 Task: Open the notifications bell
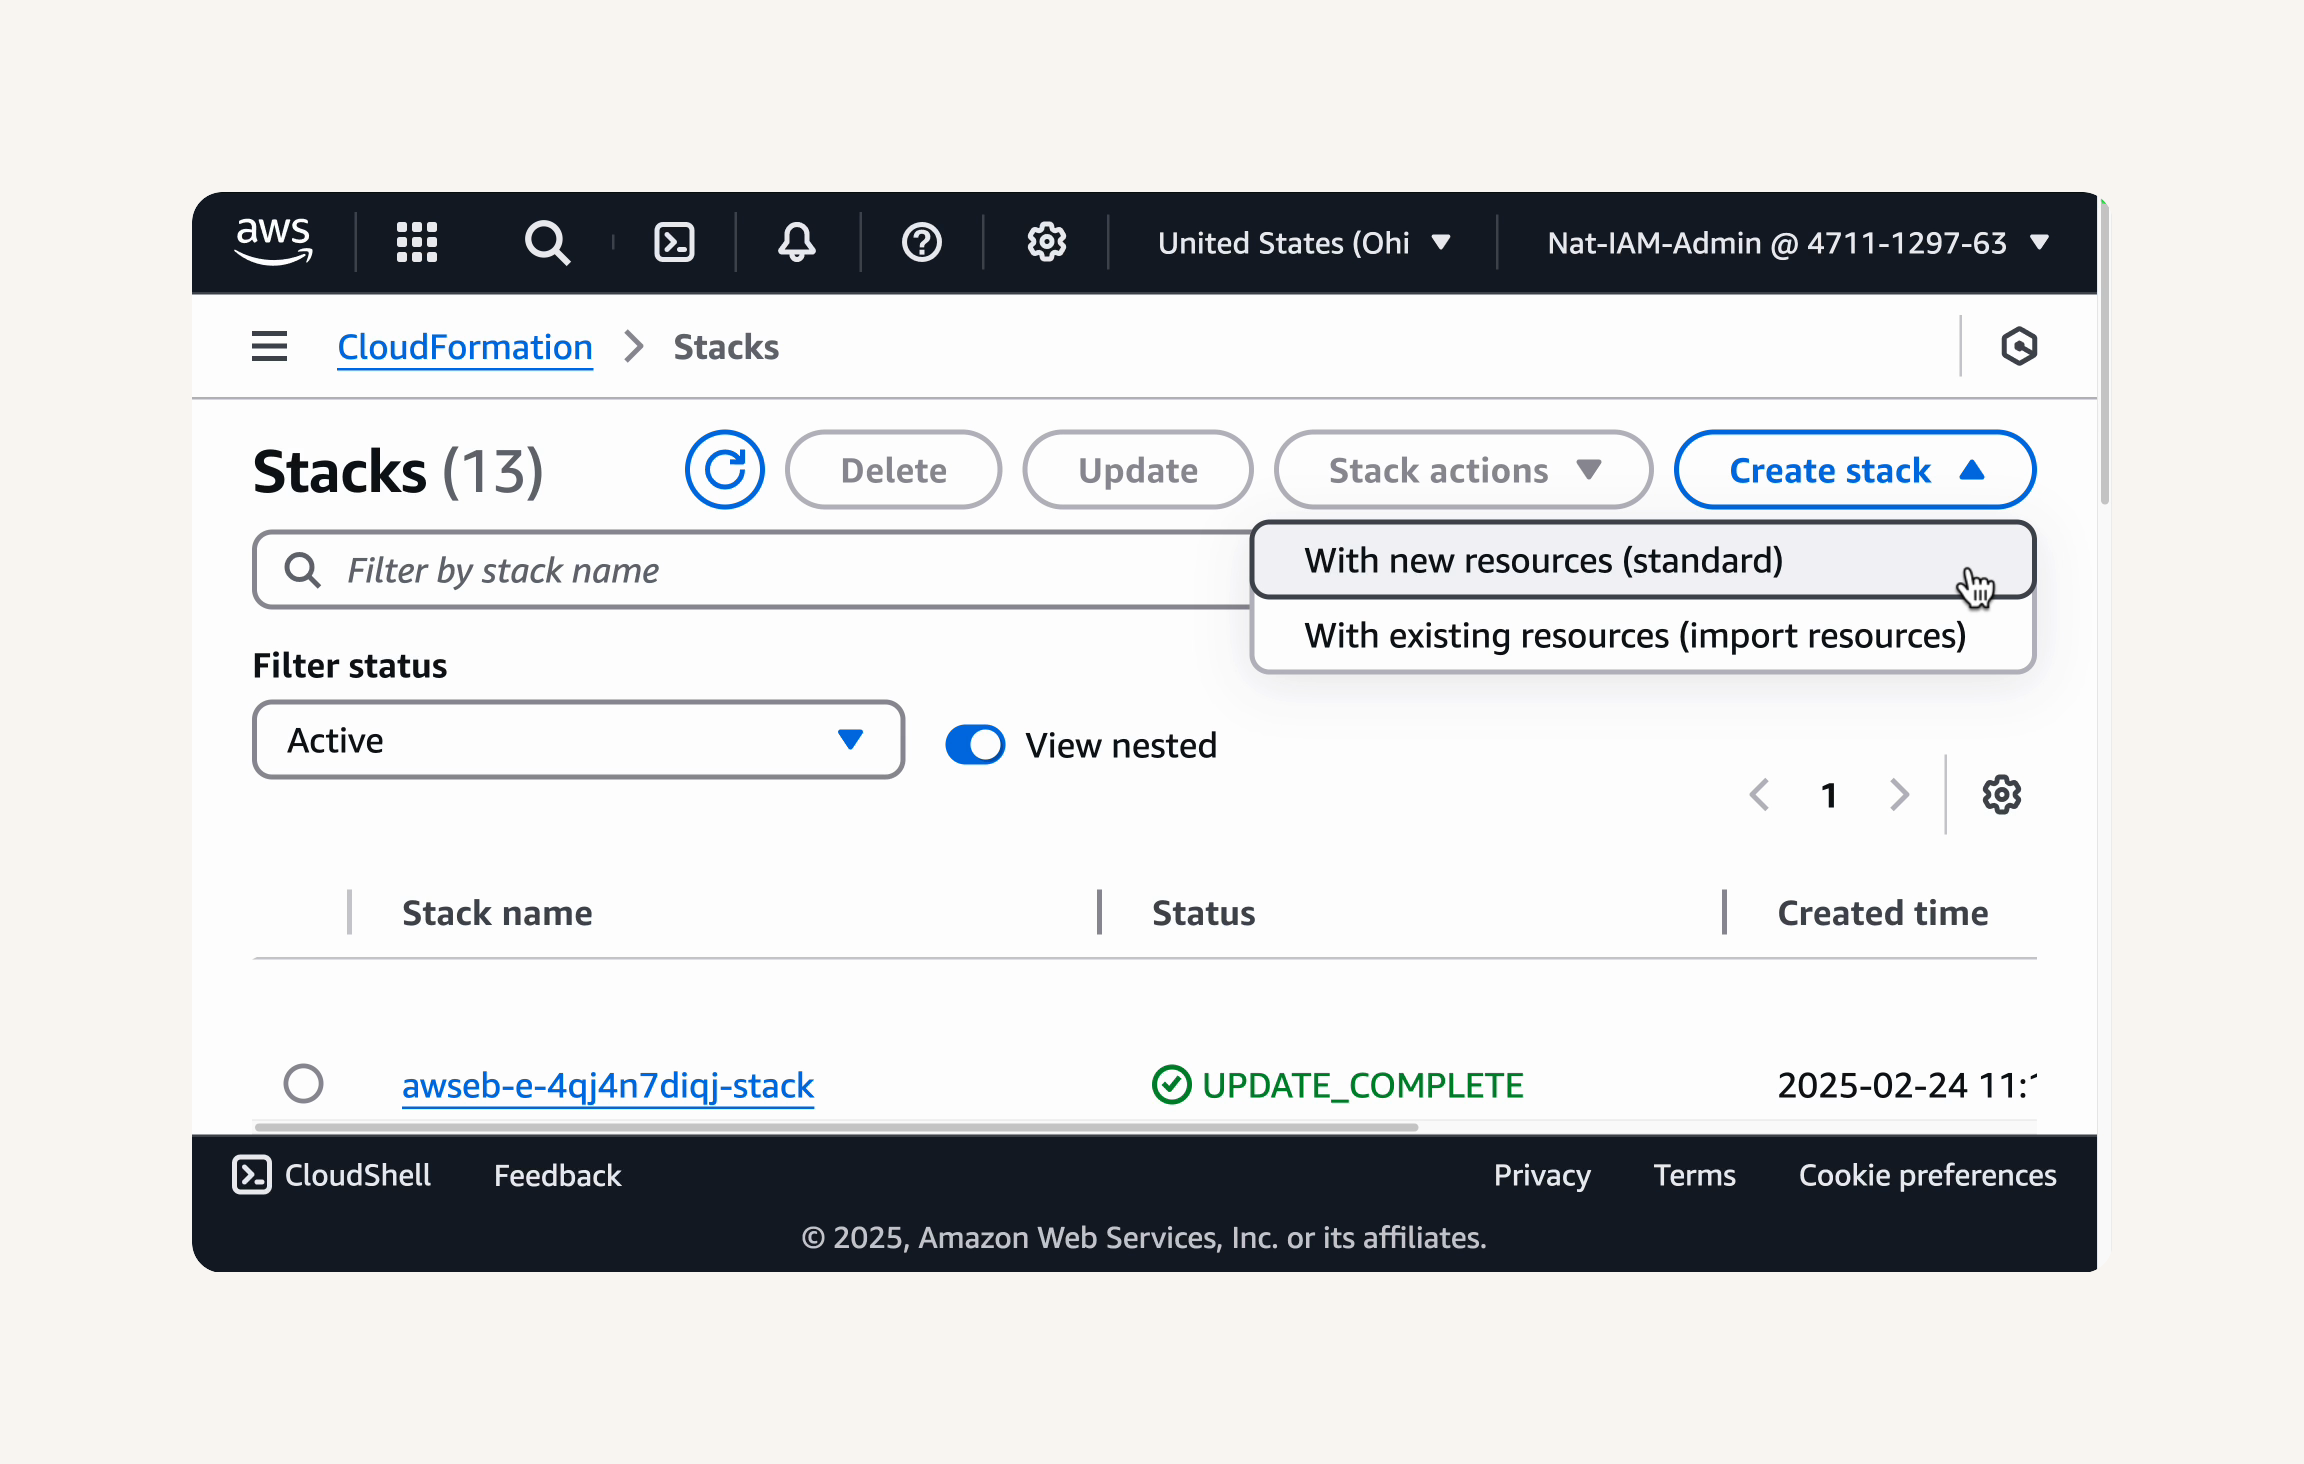coord(797,243)
